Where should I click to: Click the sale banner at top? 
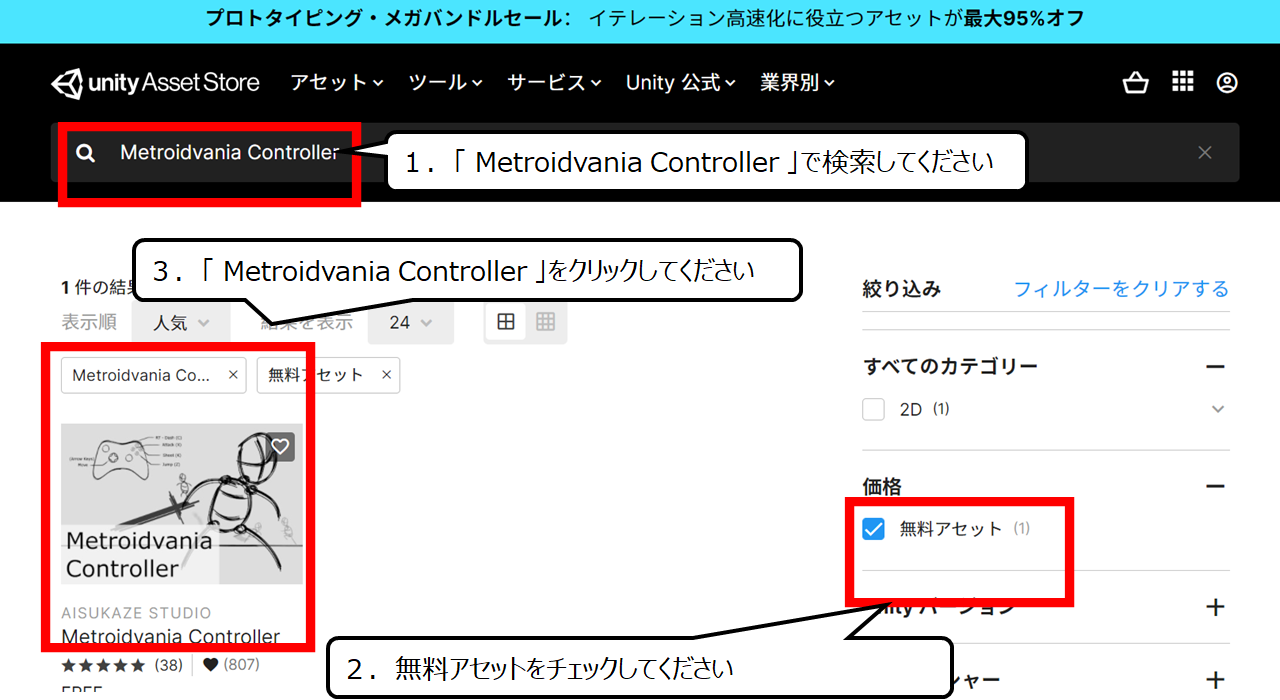(640, 21)
